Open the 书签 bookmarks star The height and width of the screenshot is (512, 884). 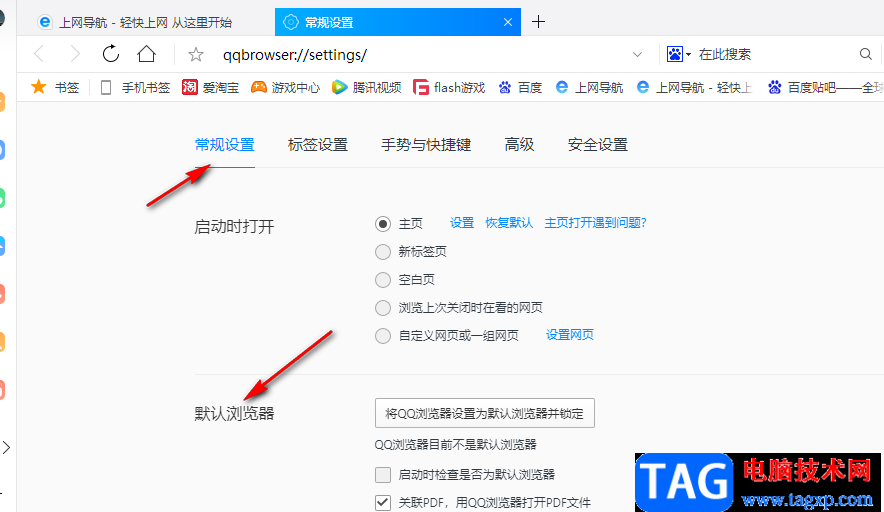click(55, 87)
